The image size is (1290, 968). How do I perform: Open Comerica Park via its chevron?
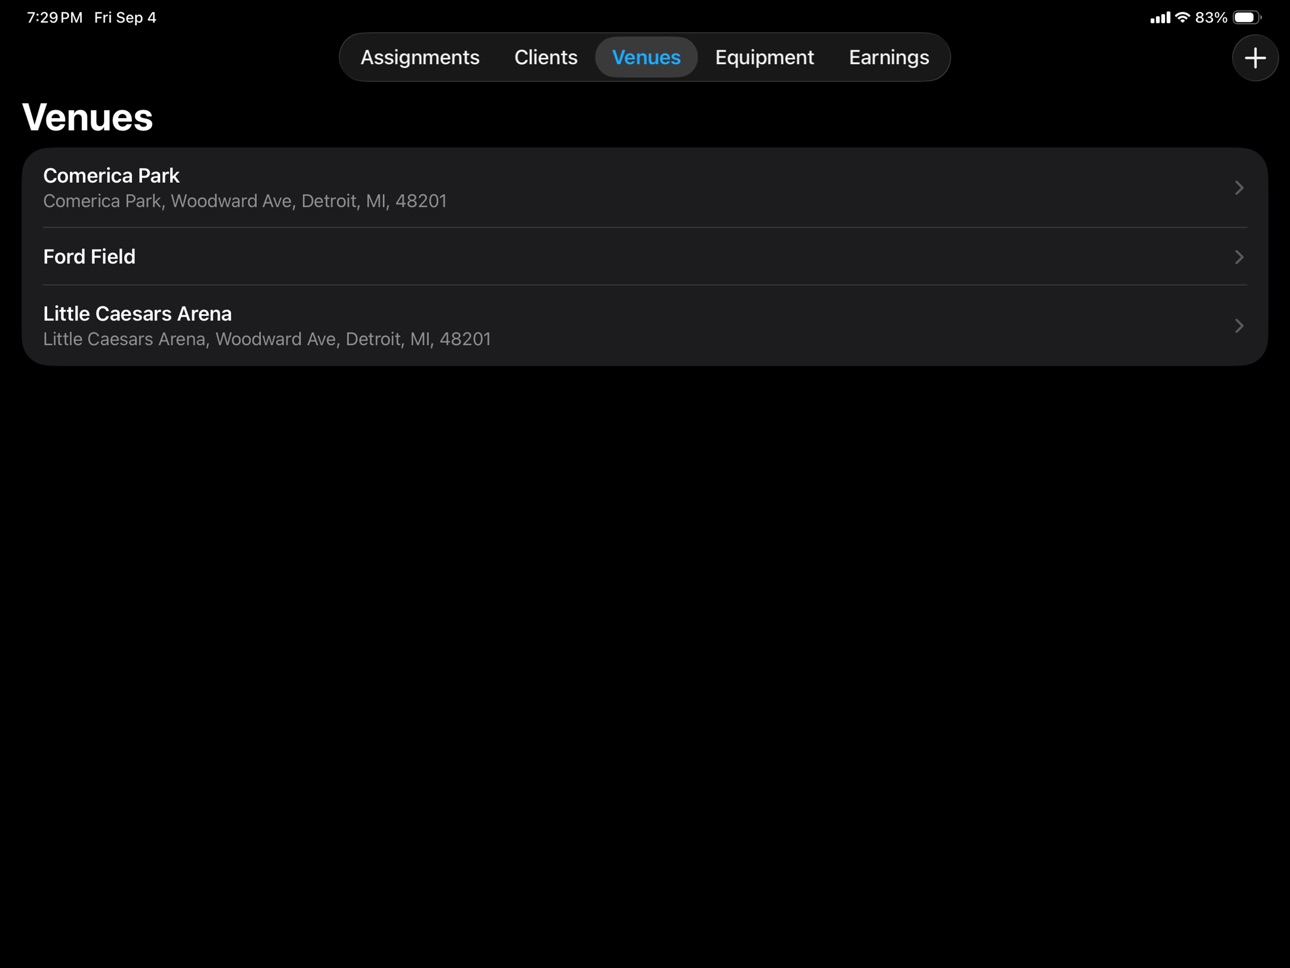1239,188
